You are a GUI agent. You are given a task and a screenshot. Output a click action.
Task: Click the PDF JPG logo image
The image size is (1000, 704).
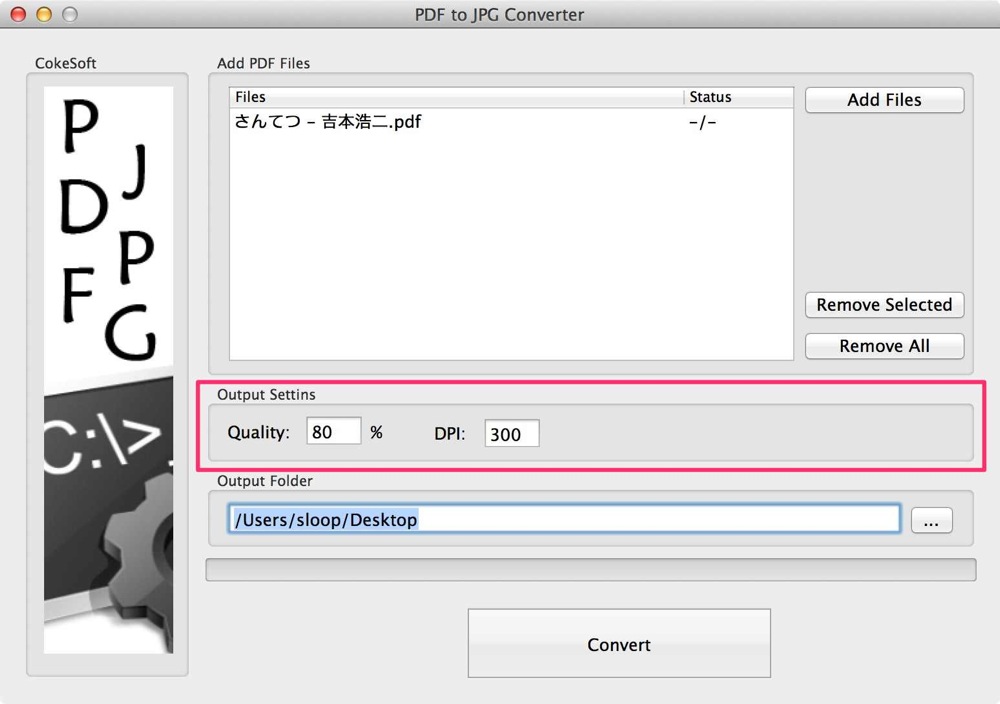[108, 230]
